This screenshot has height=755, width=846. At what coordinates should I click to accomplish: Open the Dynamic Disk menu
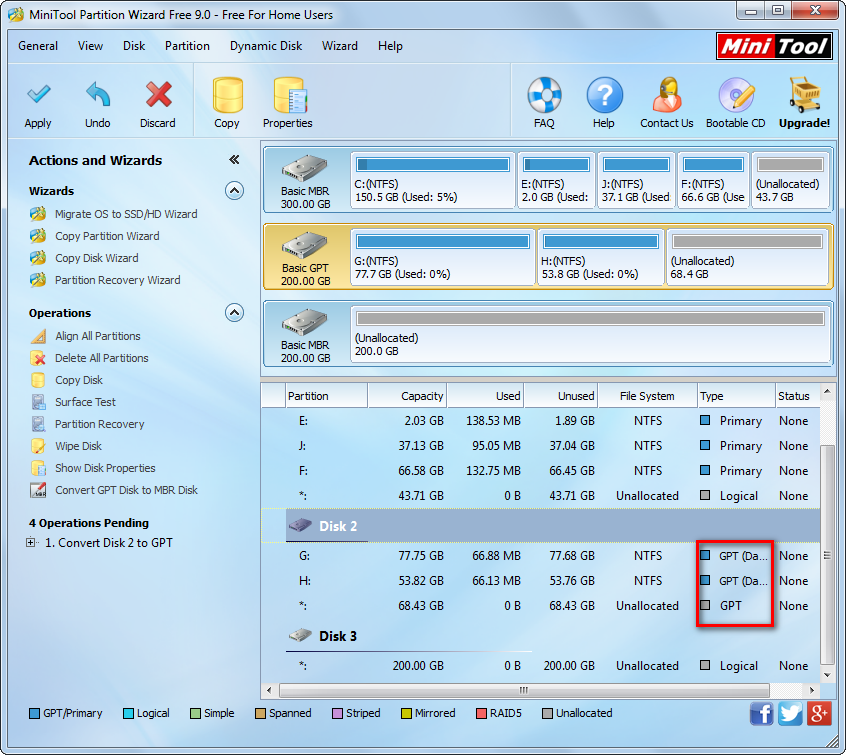265,46
